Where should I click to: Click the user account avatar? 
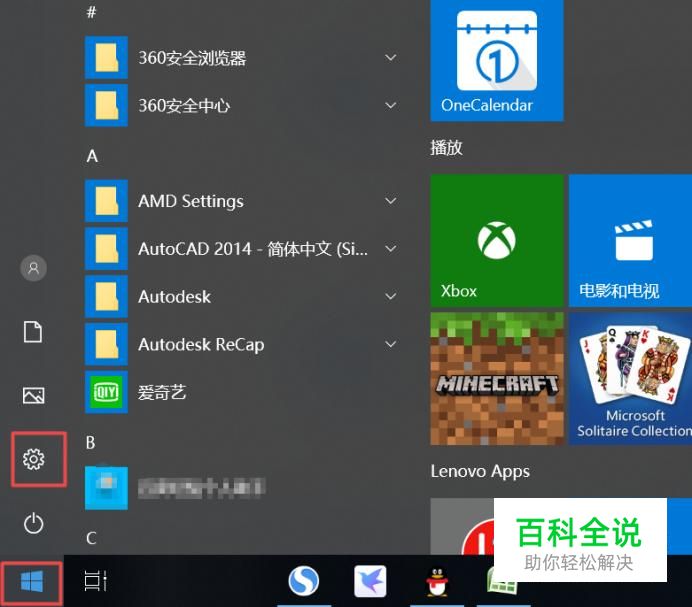(x=34, y=268)
